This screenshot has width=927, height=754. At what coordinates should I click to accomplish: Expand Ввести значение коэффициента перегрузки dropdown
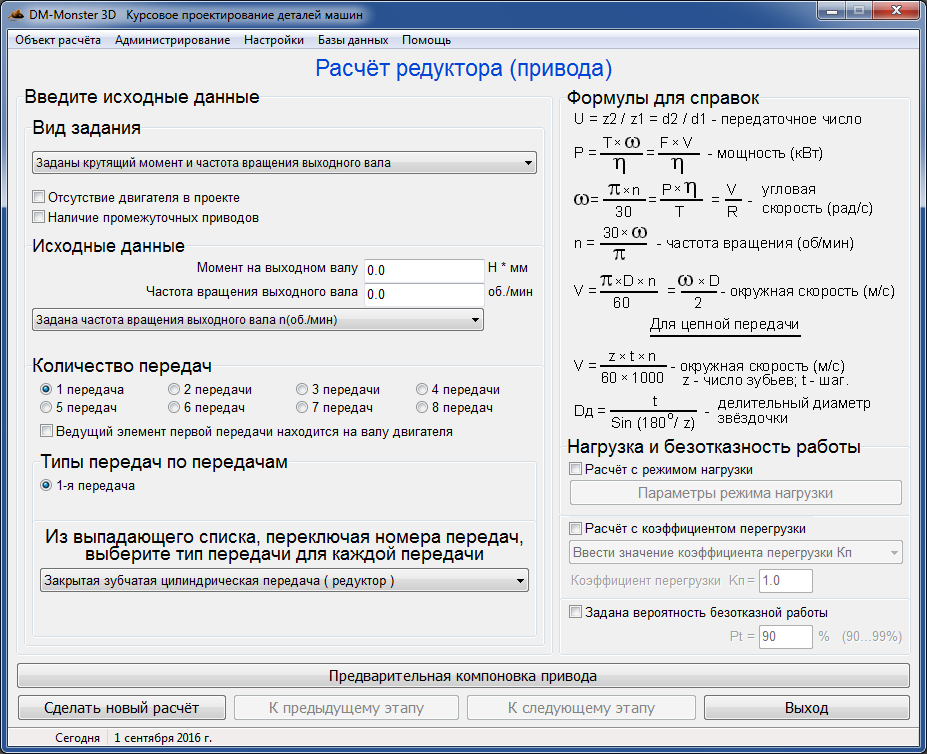point(735,552)
